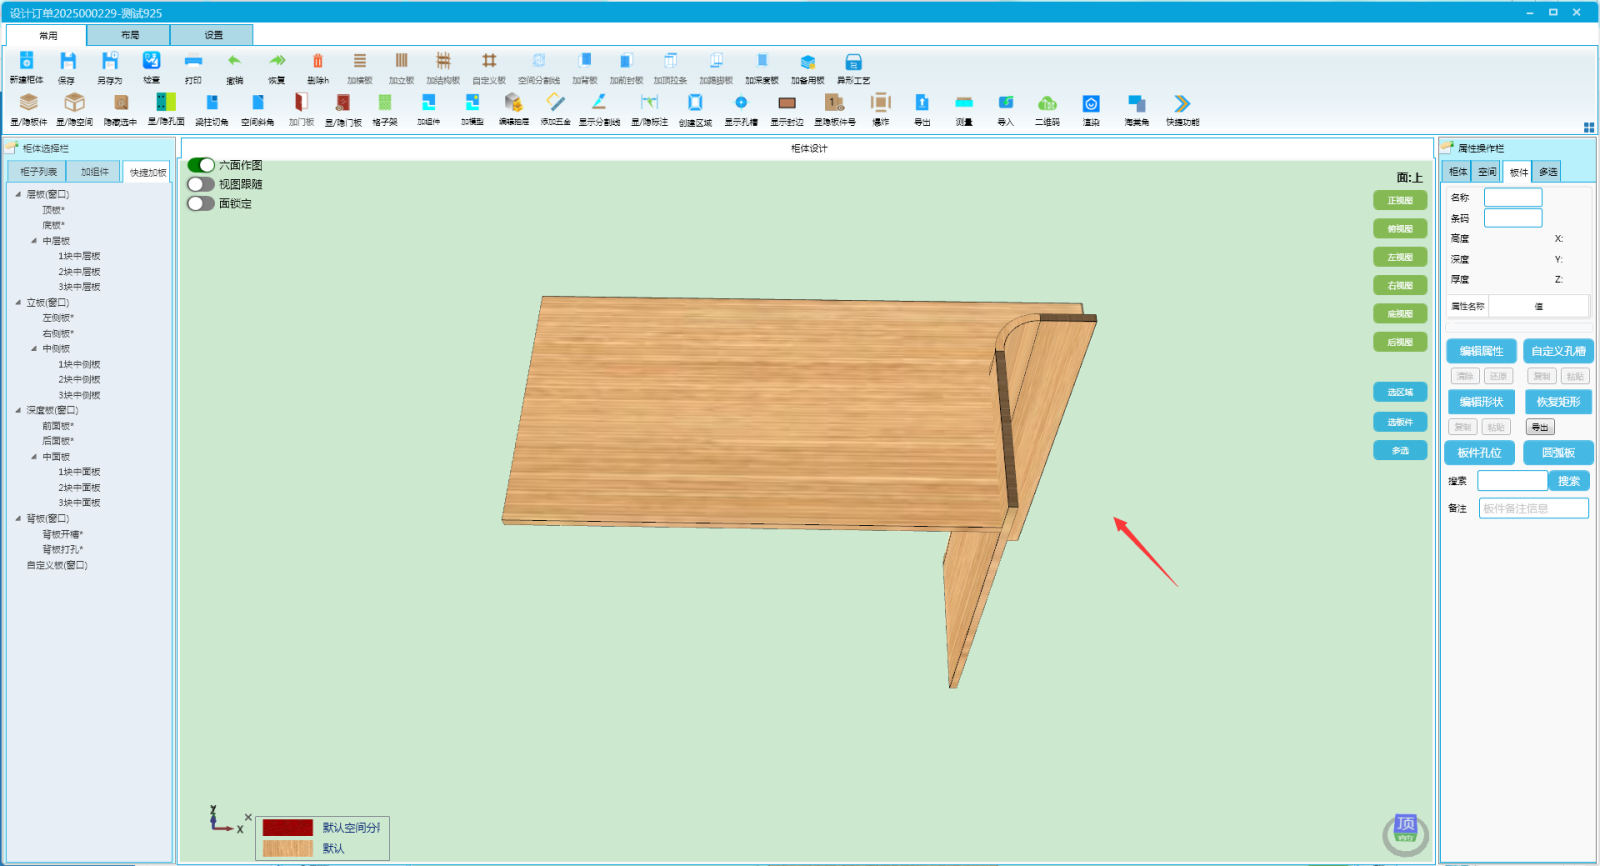The width and height of the screenshot is (1600, 866).
Task: Click the dark red 默认空间分割 color swatch
Action: point(288,828)
